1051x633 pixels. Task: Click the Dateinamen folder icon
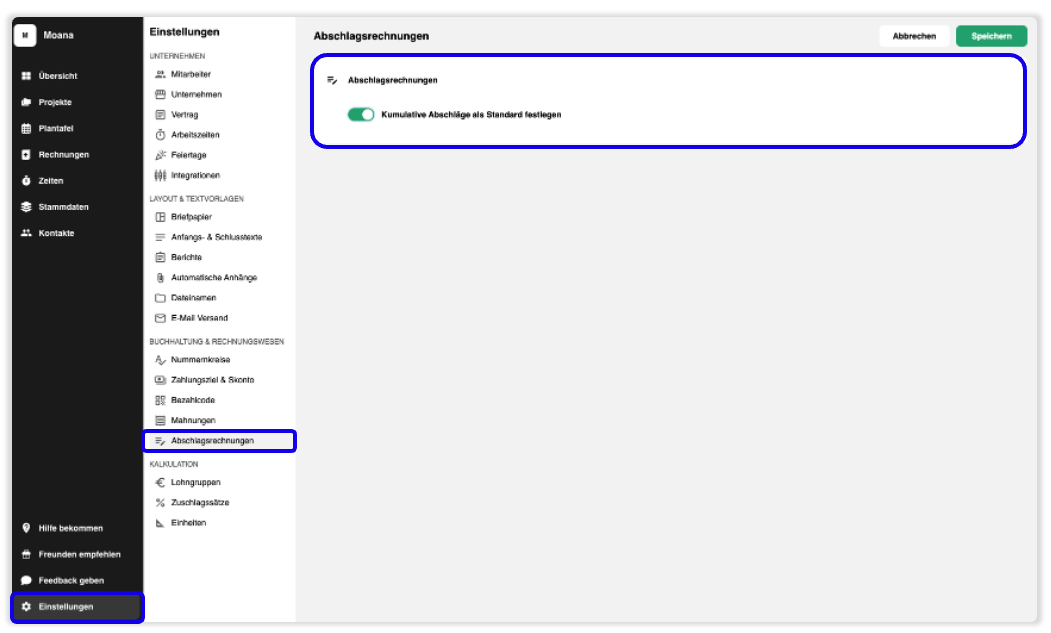click(160, 298)
